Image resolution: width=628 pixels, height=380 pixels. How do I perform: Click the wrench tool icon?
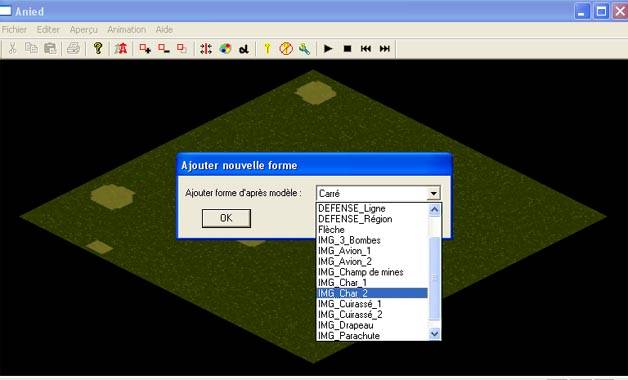click(304, 49)
